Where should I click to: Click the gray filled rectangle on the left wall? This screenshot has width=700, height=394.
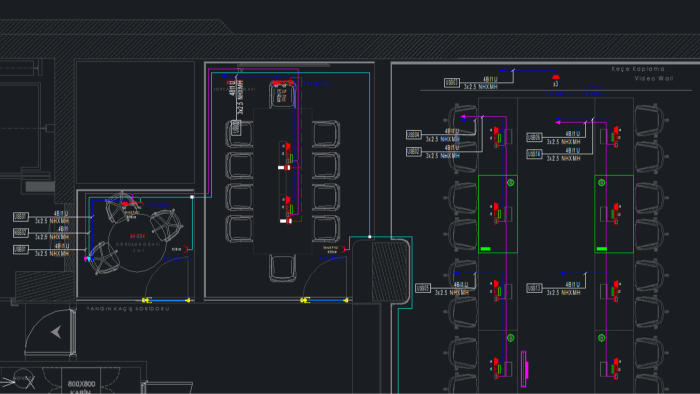[40, 187]
